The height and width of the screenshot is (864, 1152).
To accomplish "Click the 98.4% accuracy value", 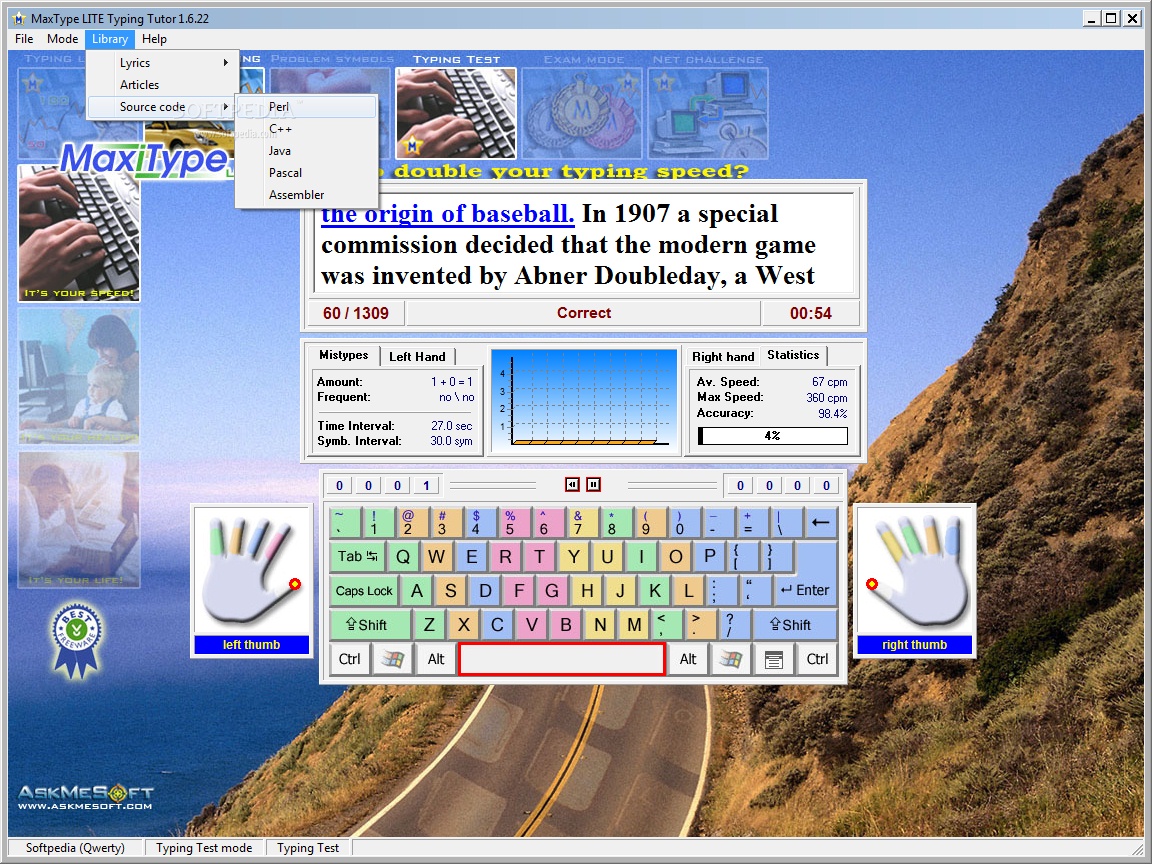I will tap(832, 414).
